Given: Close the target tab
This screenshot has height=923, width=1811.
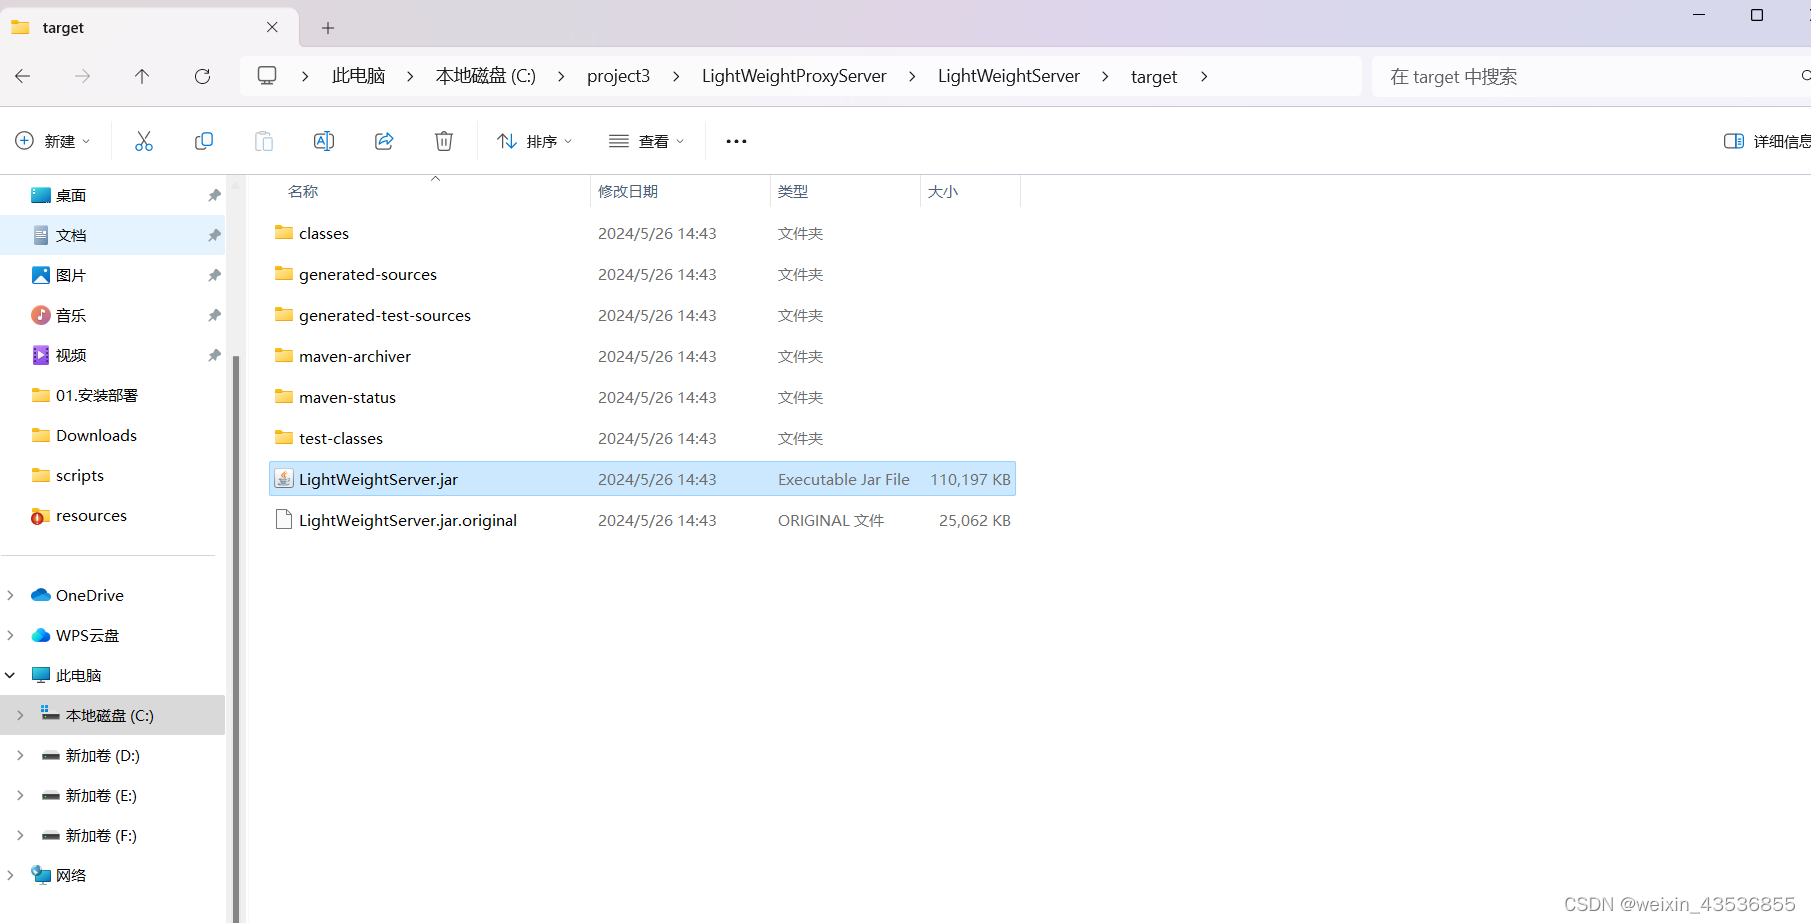Looking at the screenshot, I should (x=272, y=27).
